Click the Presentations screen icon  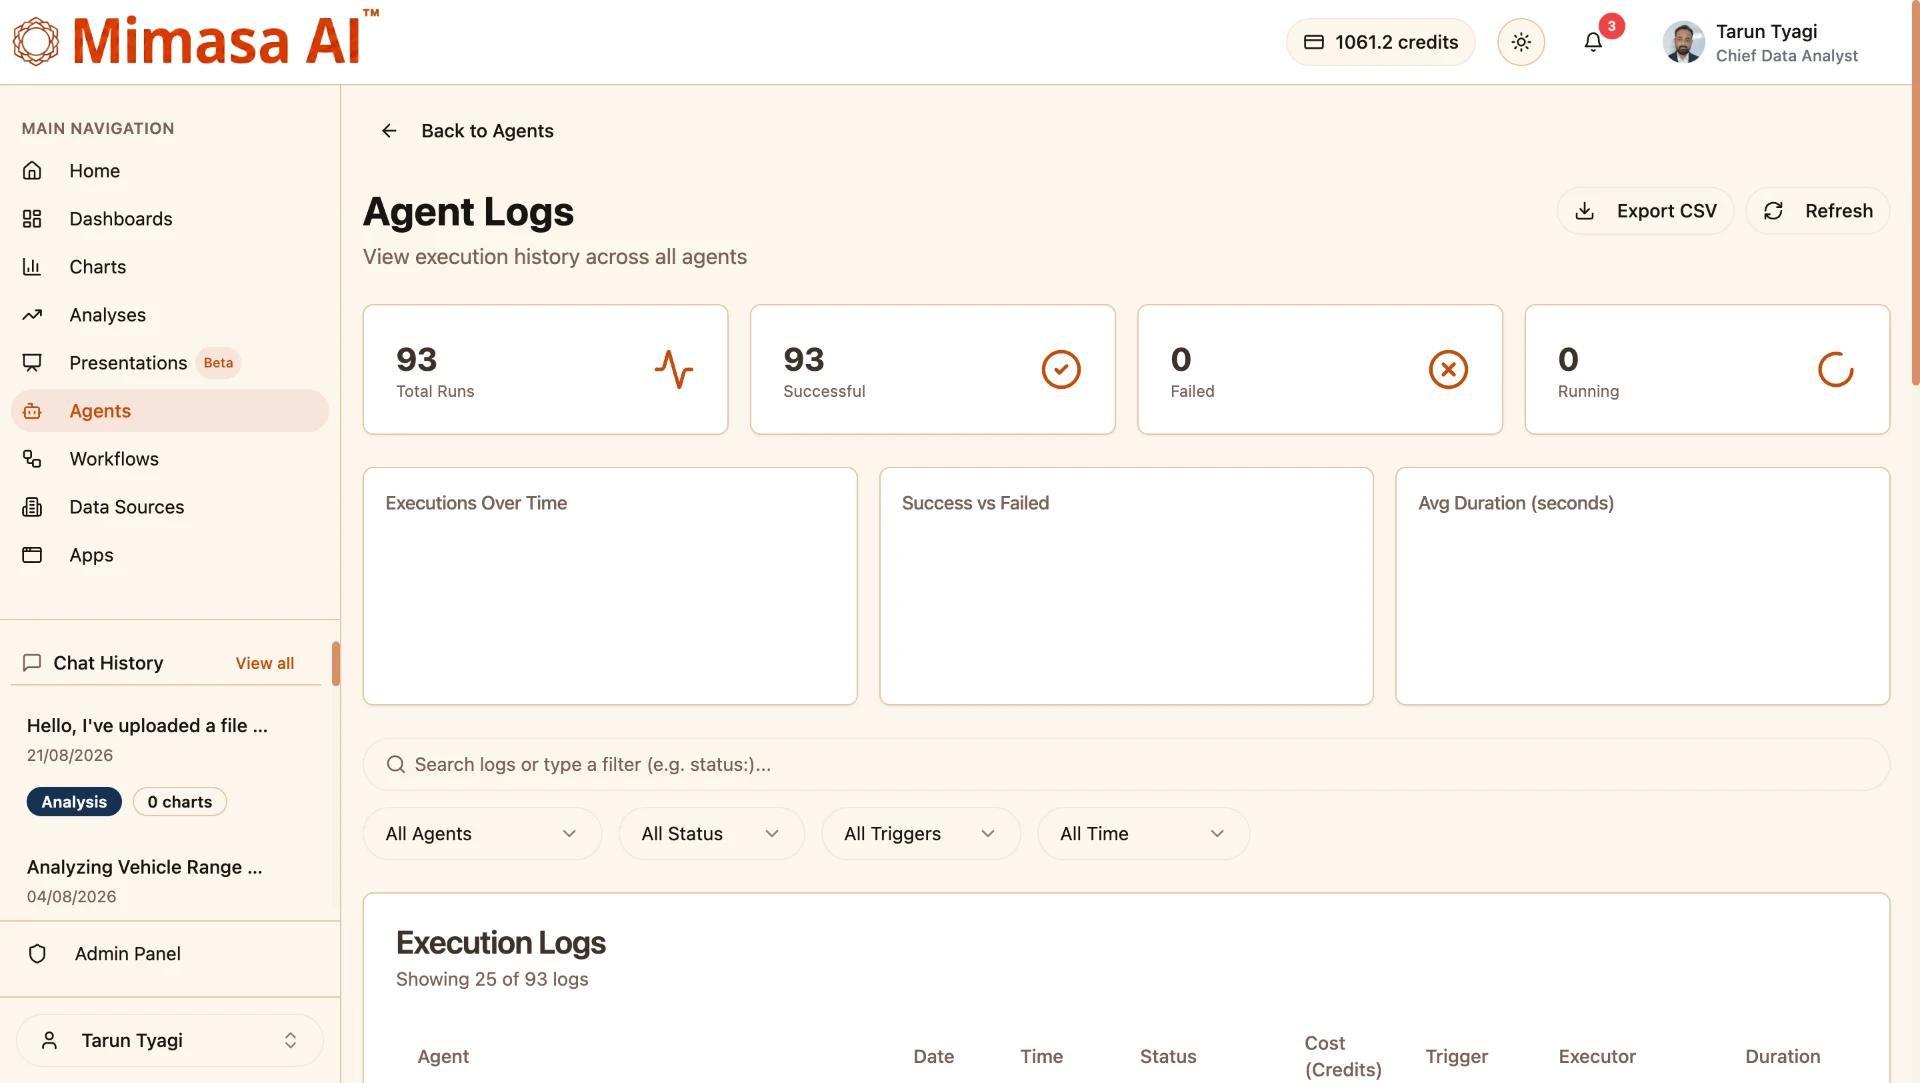pos(32,363)
